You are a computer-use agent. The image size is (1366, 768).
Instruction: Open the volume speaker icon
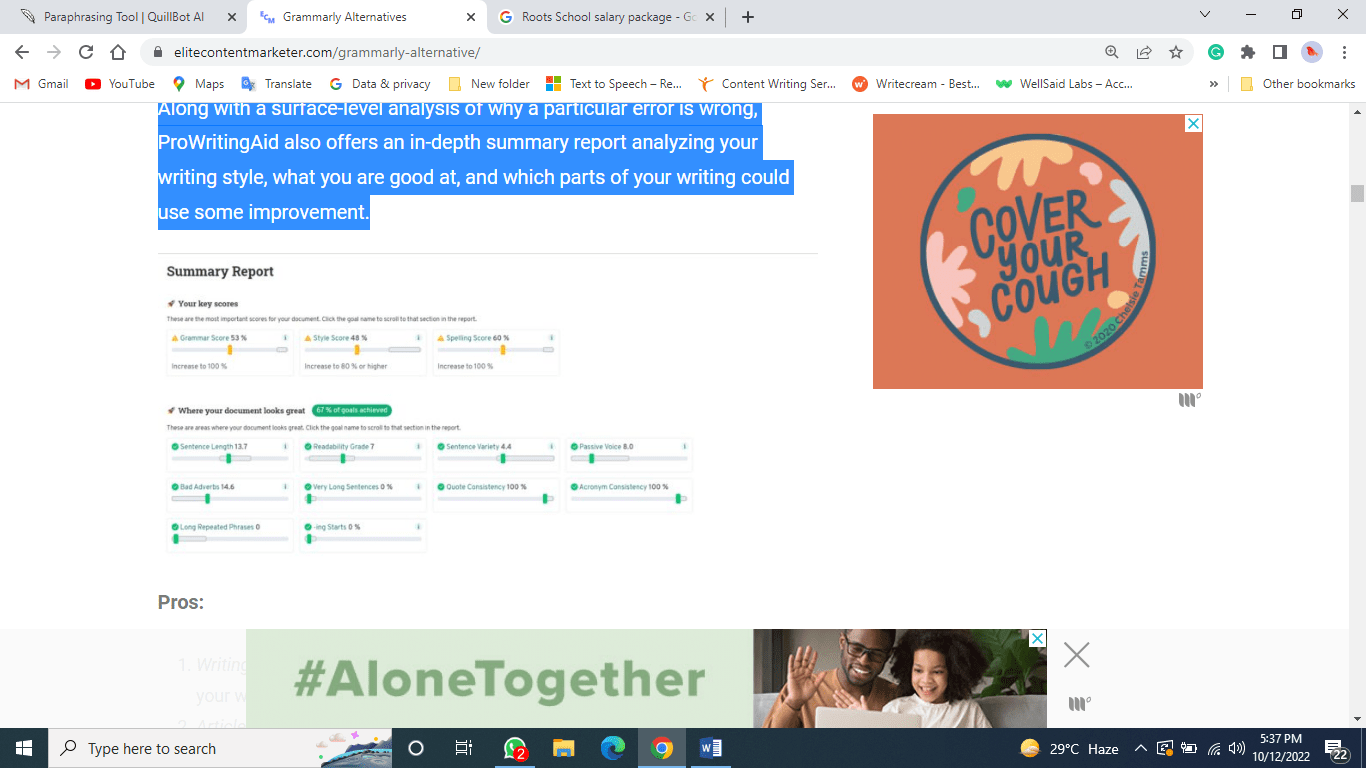click(x=1238, y=748)
